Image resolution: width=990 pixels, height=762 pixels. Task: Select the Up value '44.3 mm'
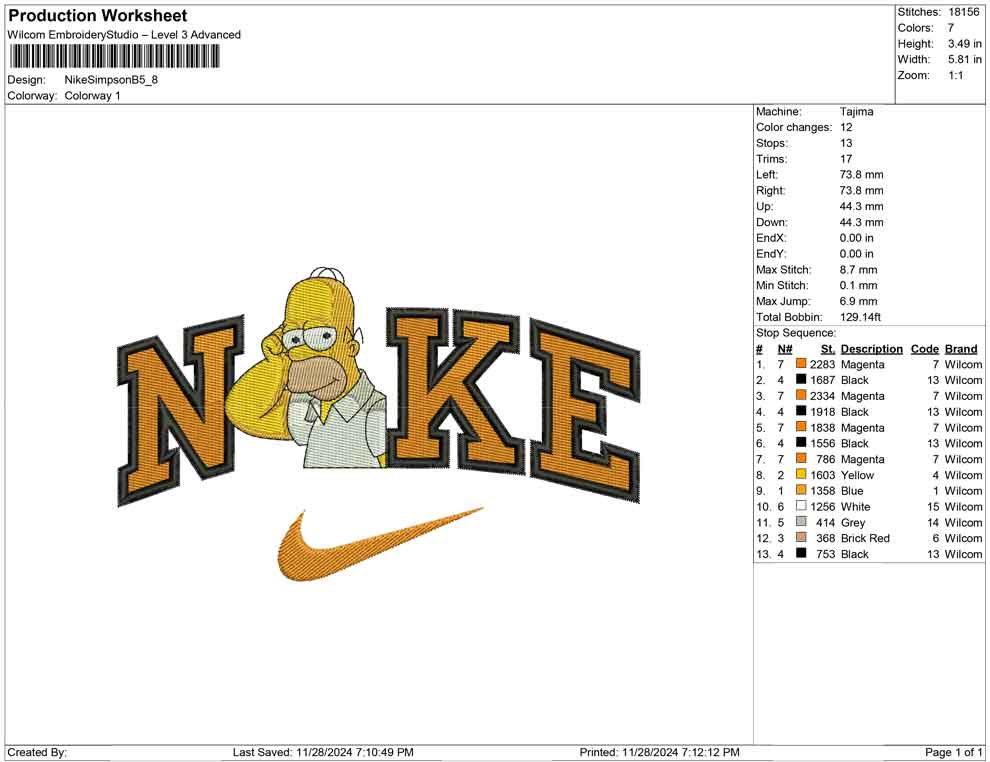pos(862,206)
